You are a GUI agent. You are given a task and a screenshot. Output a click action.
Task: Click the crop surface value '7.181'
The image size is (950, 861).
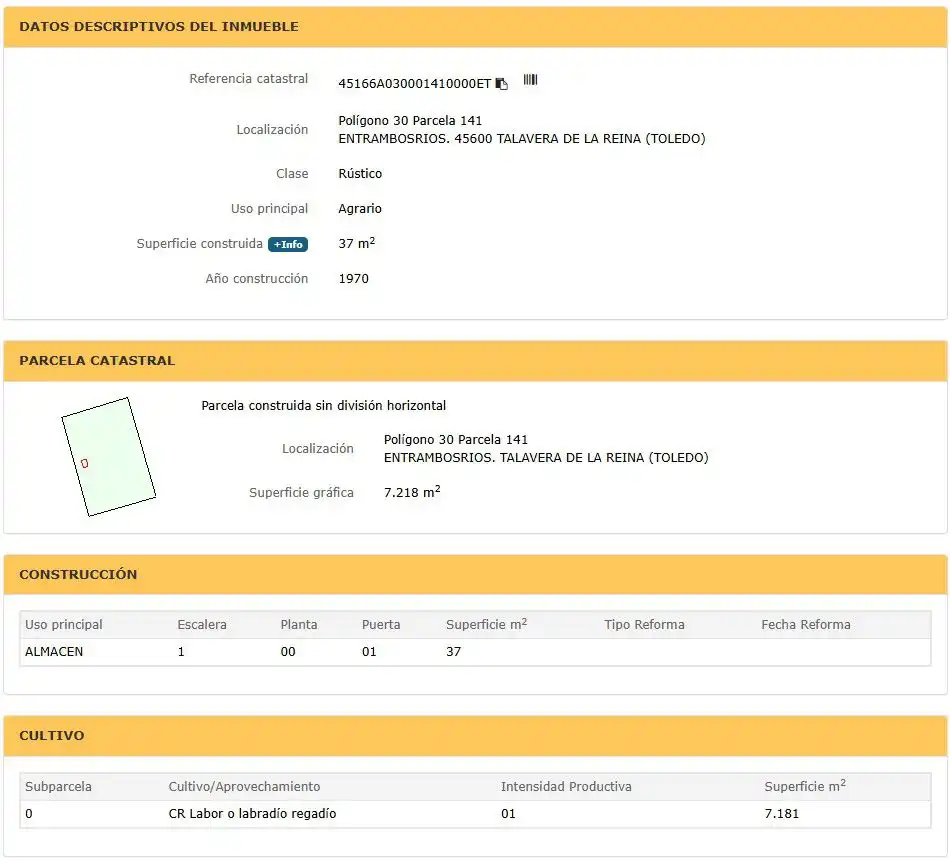point(782,813)
